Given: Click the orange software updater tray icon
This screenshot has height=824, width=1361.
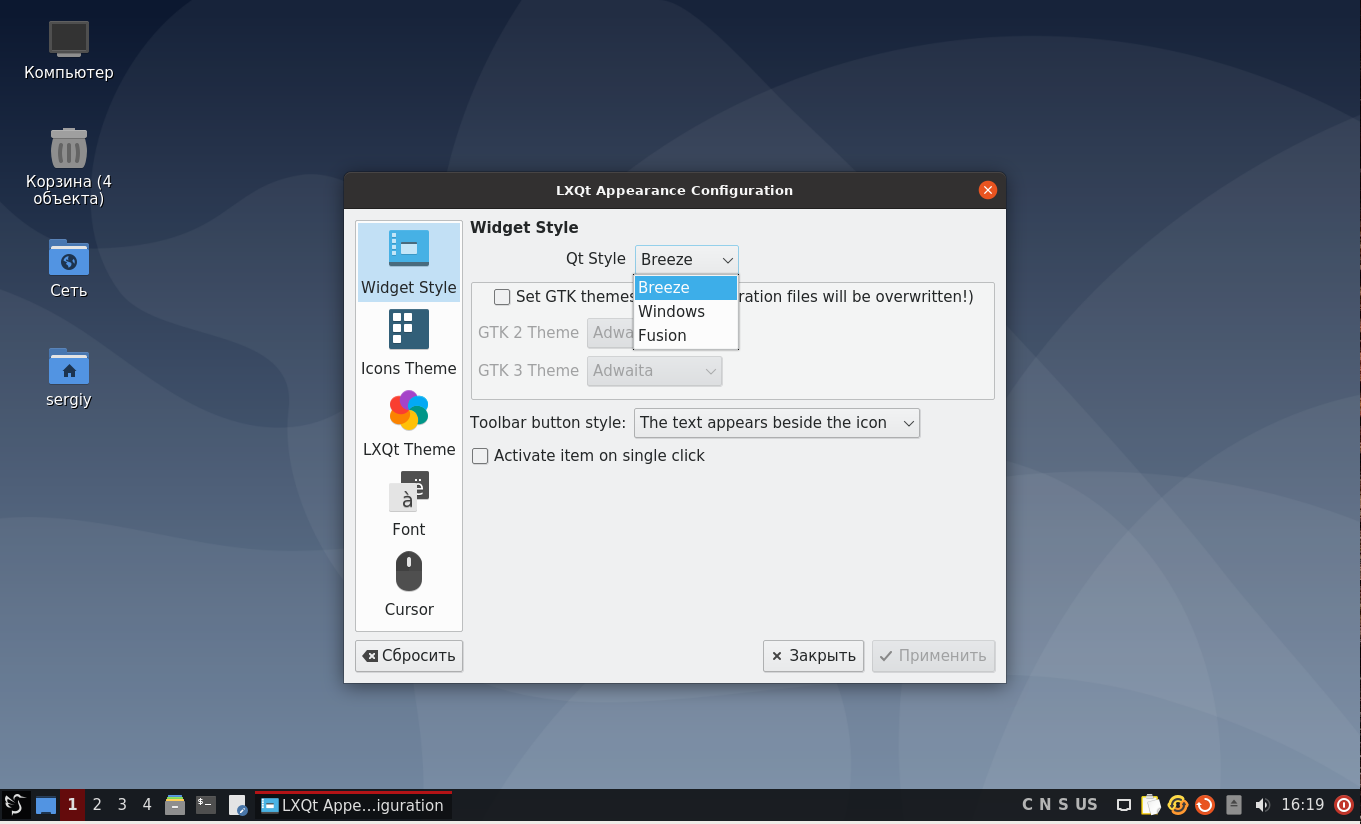Looking at the screenshot, I should pyautogui.click(x=1205, y=805).
